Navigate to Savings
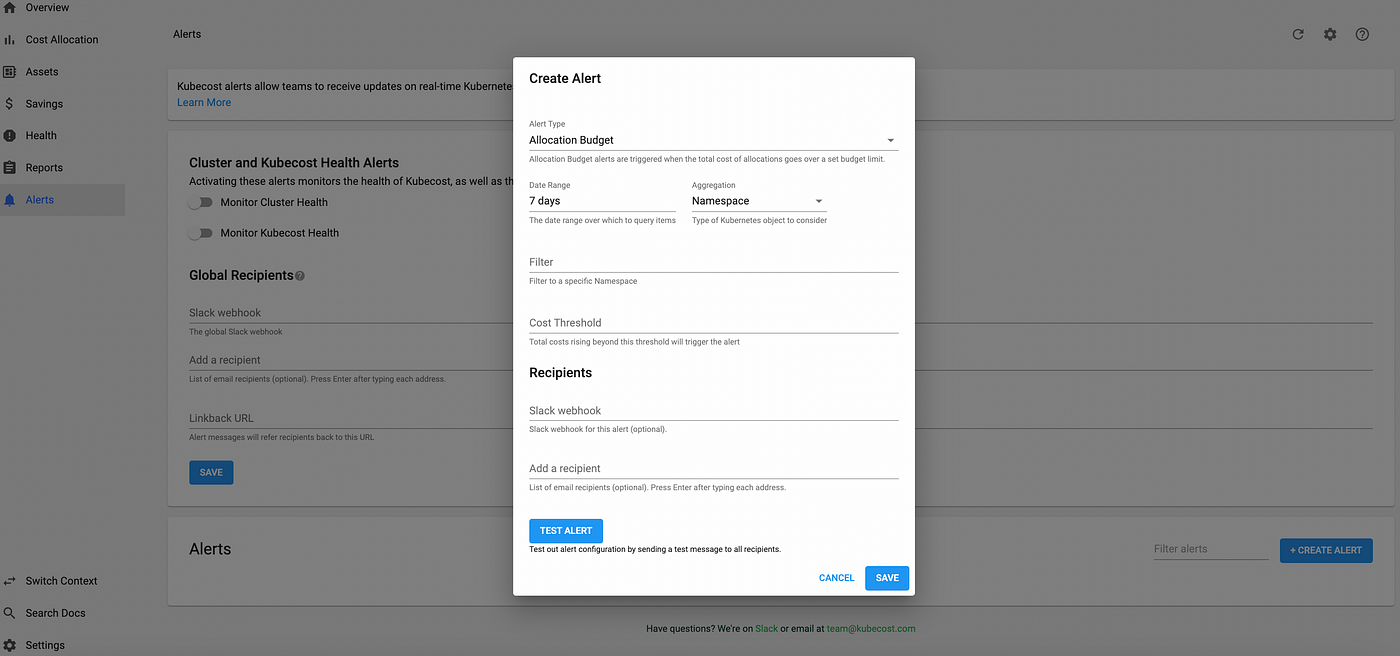Screen dimensions: 1400x656 (x=44, y=104)
